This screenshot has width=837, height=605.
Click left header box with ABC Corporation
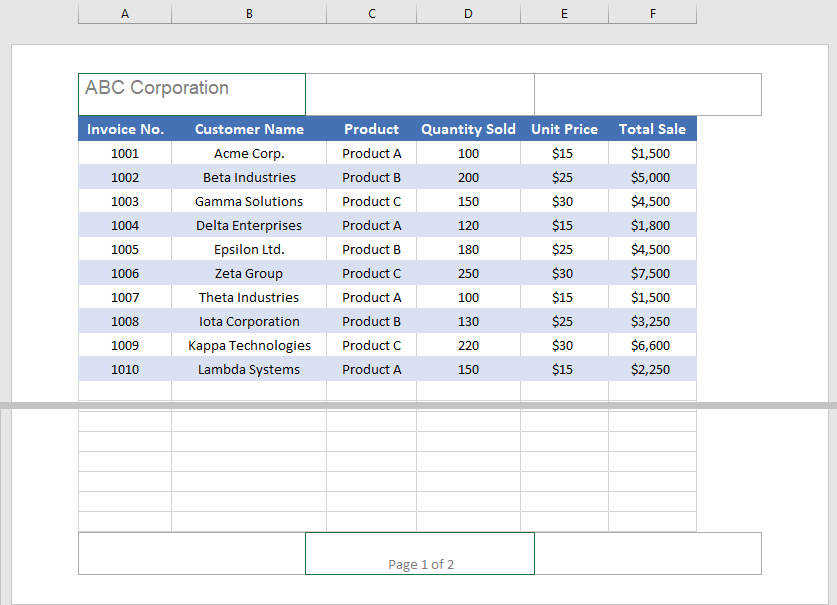[x=192, y=95]
